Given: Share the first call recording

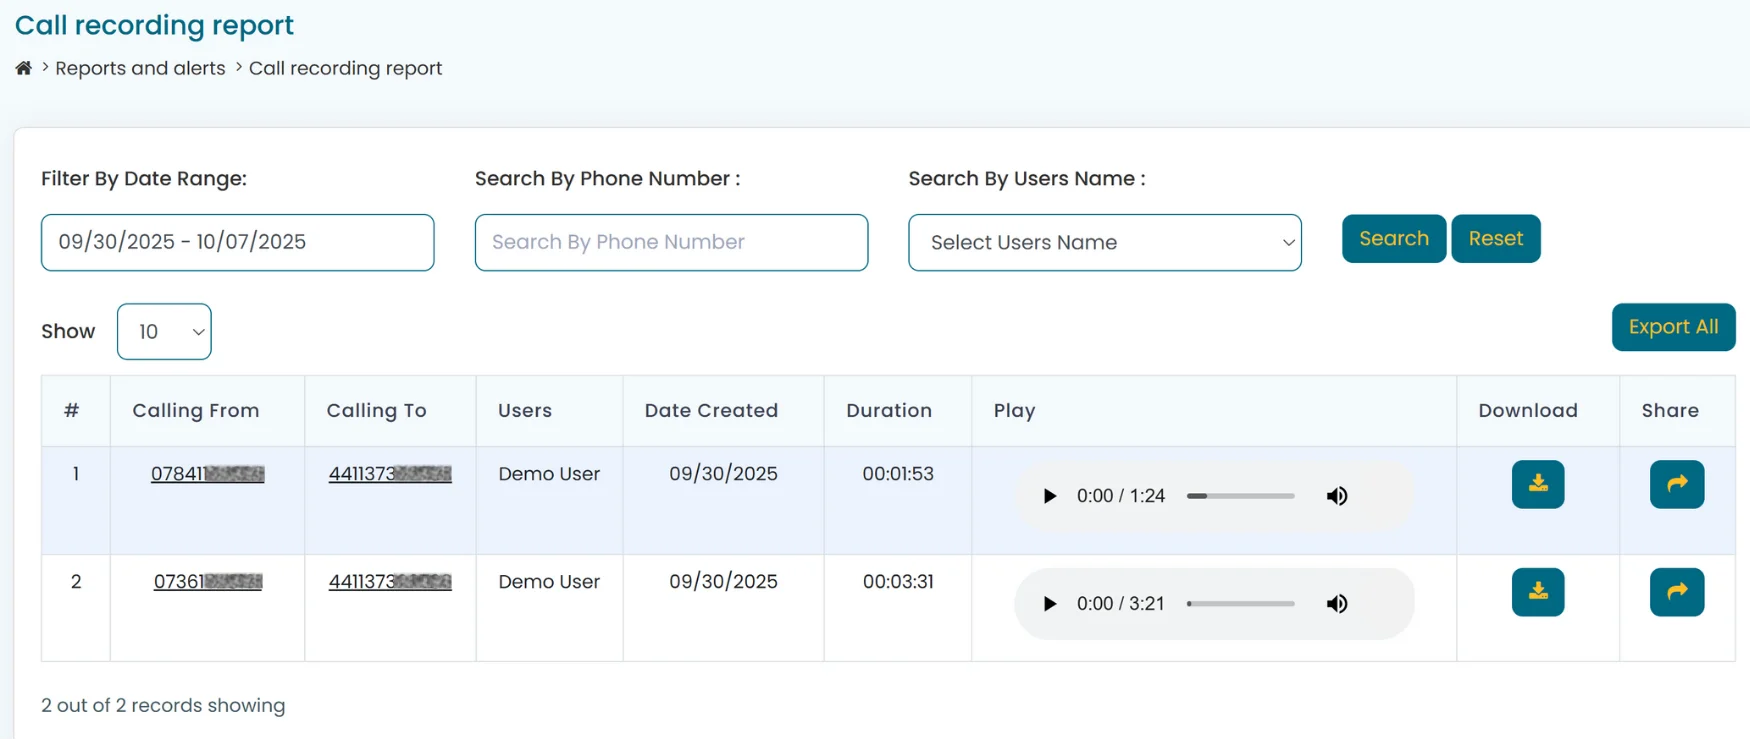Looking at the screenshot, I should point(1676,485).
